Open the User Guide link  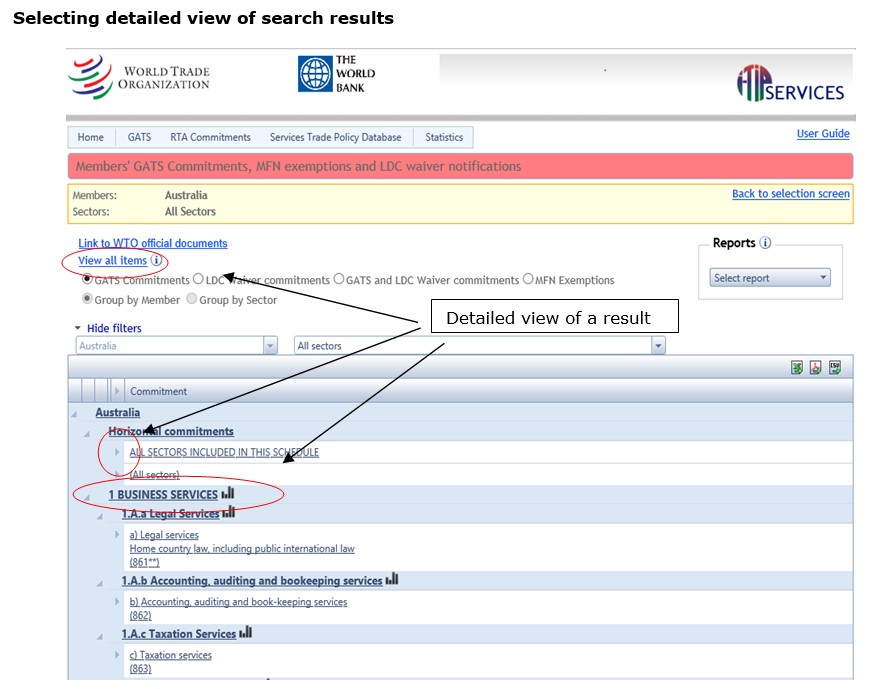[x=823, y=134]
